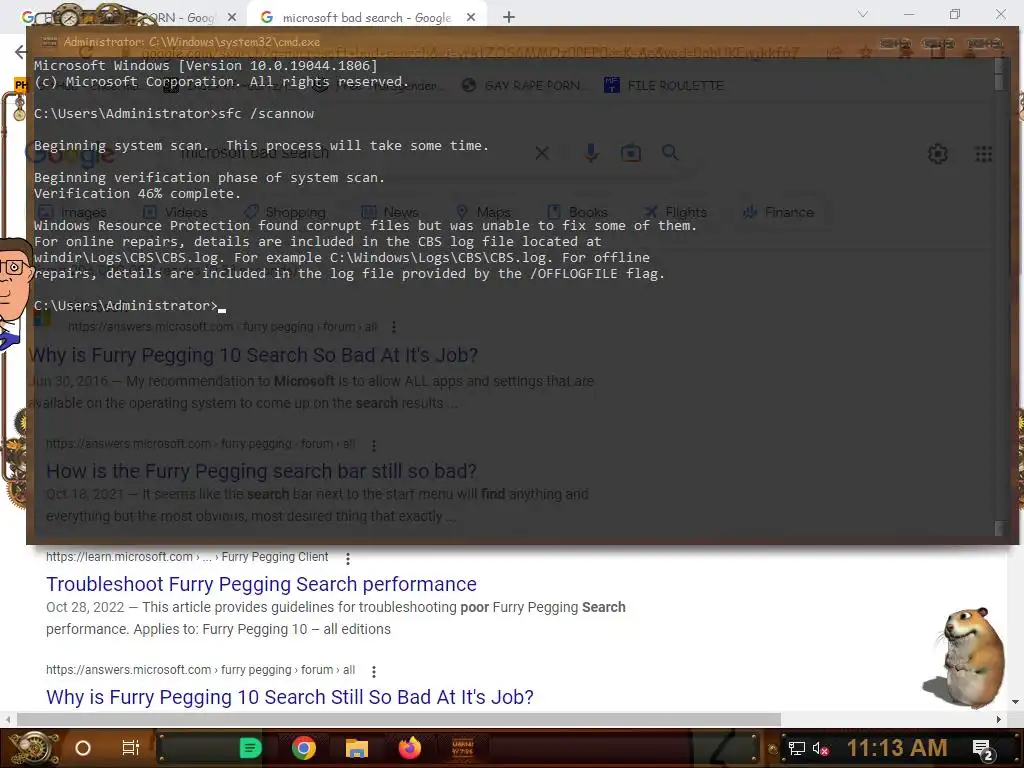Open Google search by image camera
This screenshot has height=768, width=1024.
pos(630,153)
